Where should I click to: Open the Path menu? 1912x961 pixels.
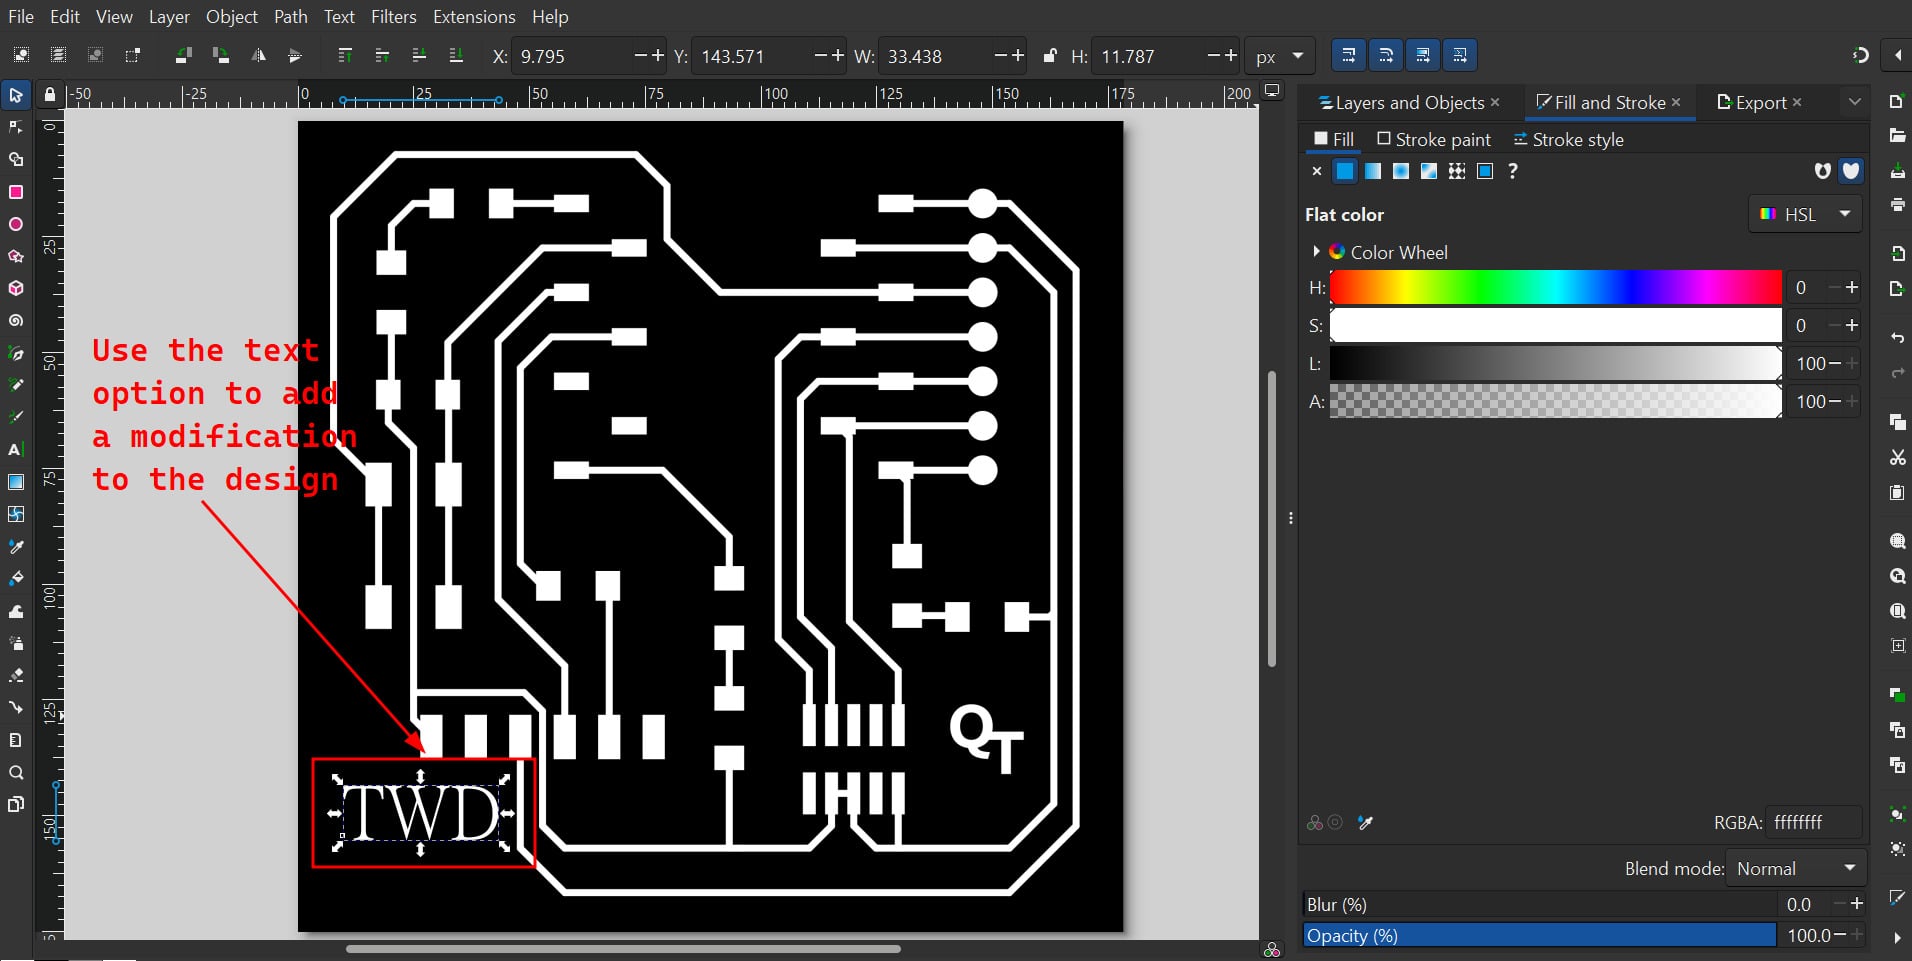(x=290, y=17)
